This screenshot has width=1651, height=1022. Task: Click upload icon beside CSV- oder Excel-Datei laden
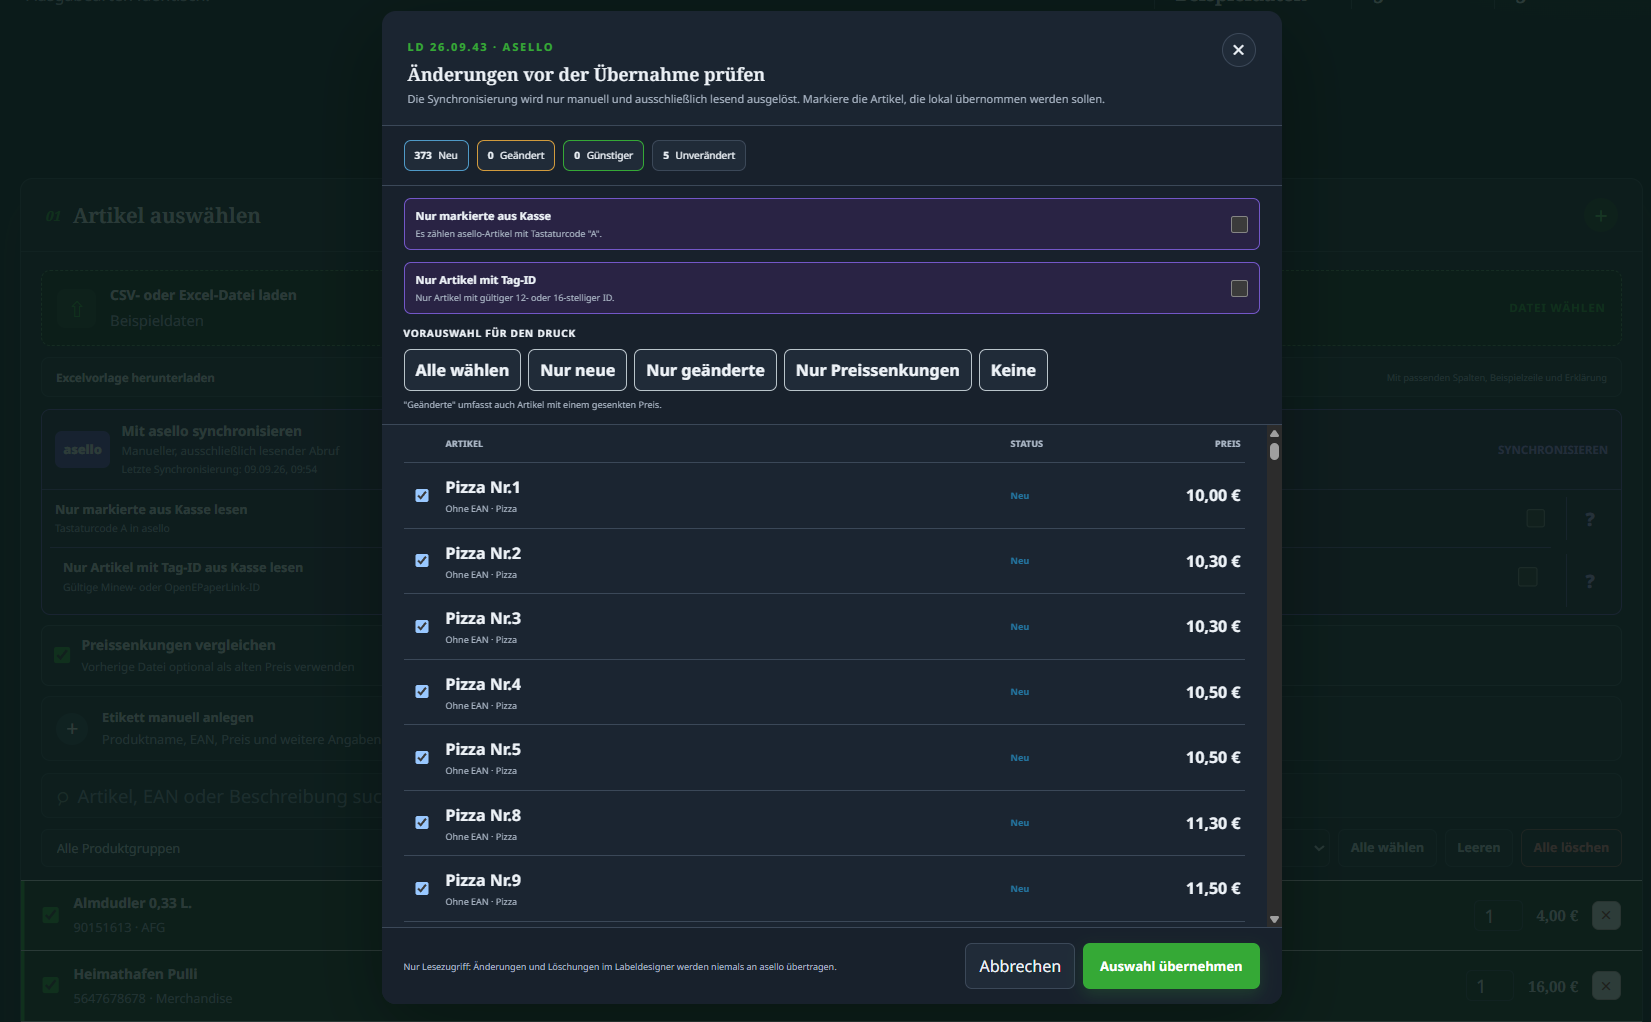77,308
